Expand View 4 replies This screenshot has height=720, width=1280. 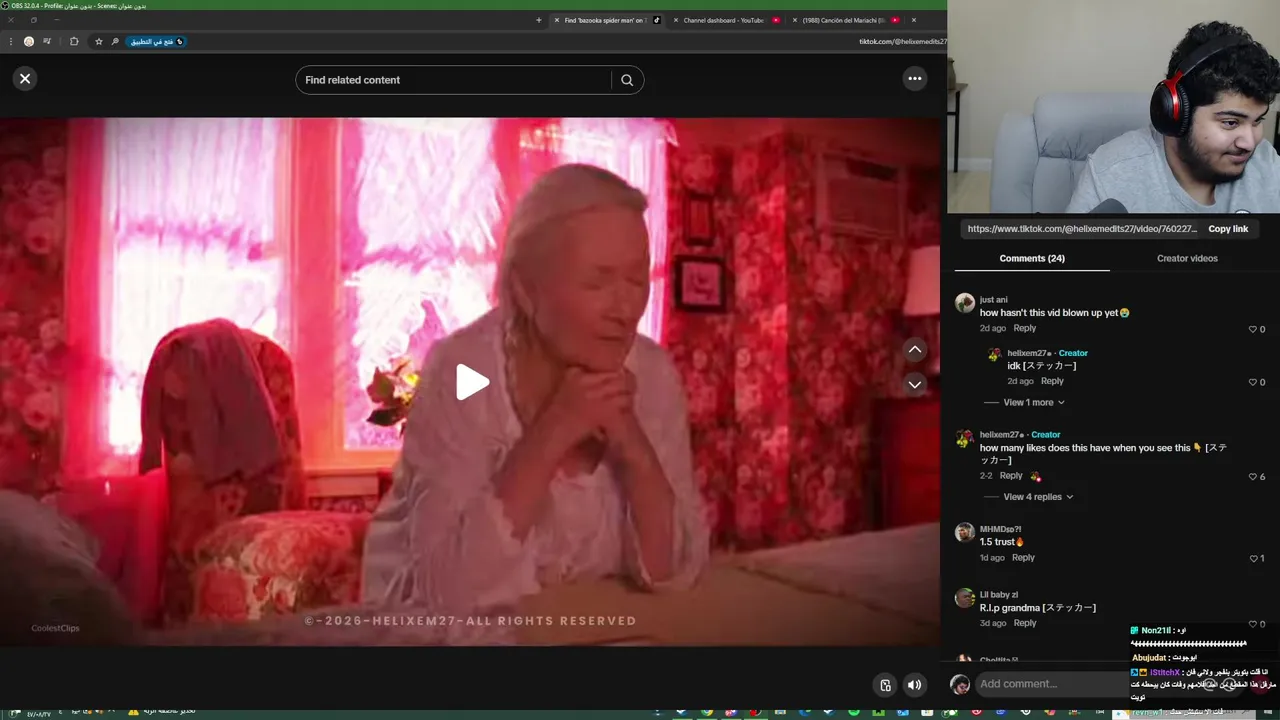click(1038, 497)
